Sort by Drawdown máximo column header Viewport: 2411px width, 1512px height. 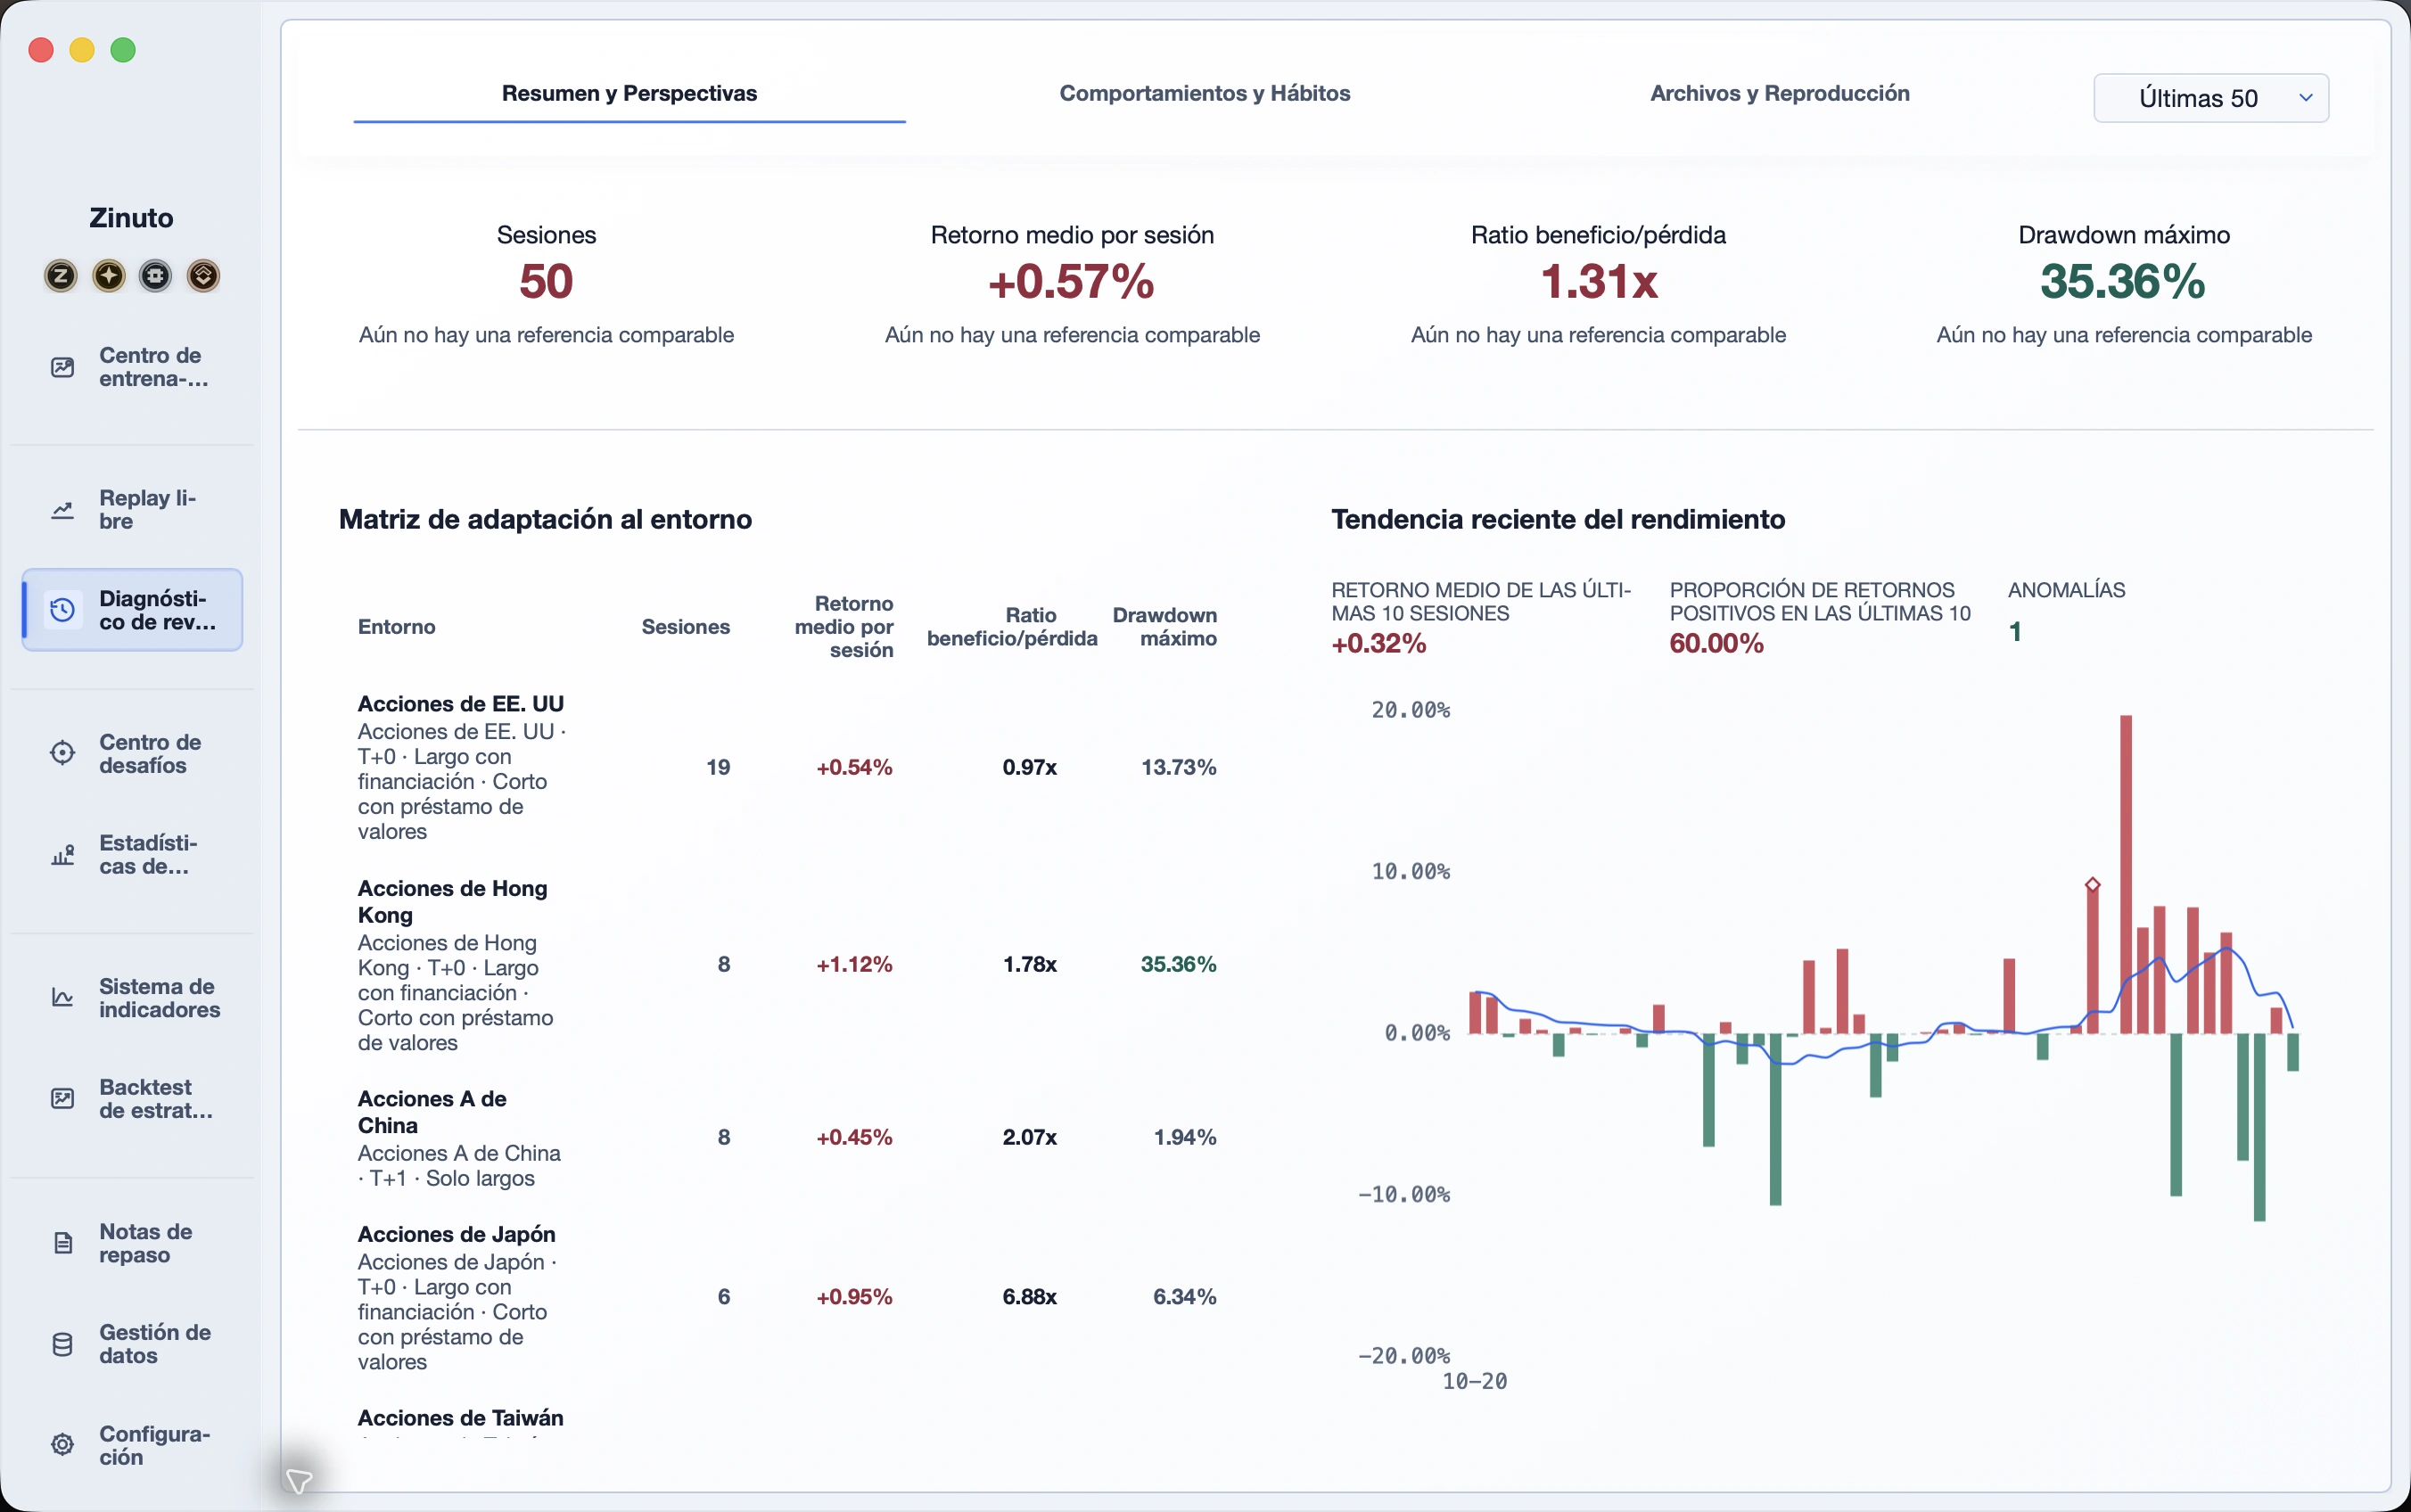(x=1165, y=627)
